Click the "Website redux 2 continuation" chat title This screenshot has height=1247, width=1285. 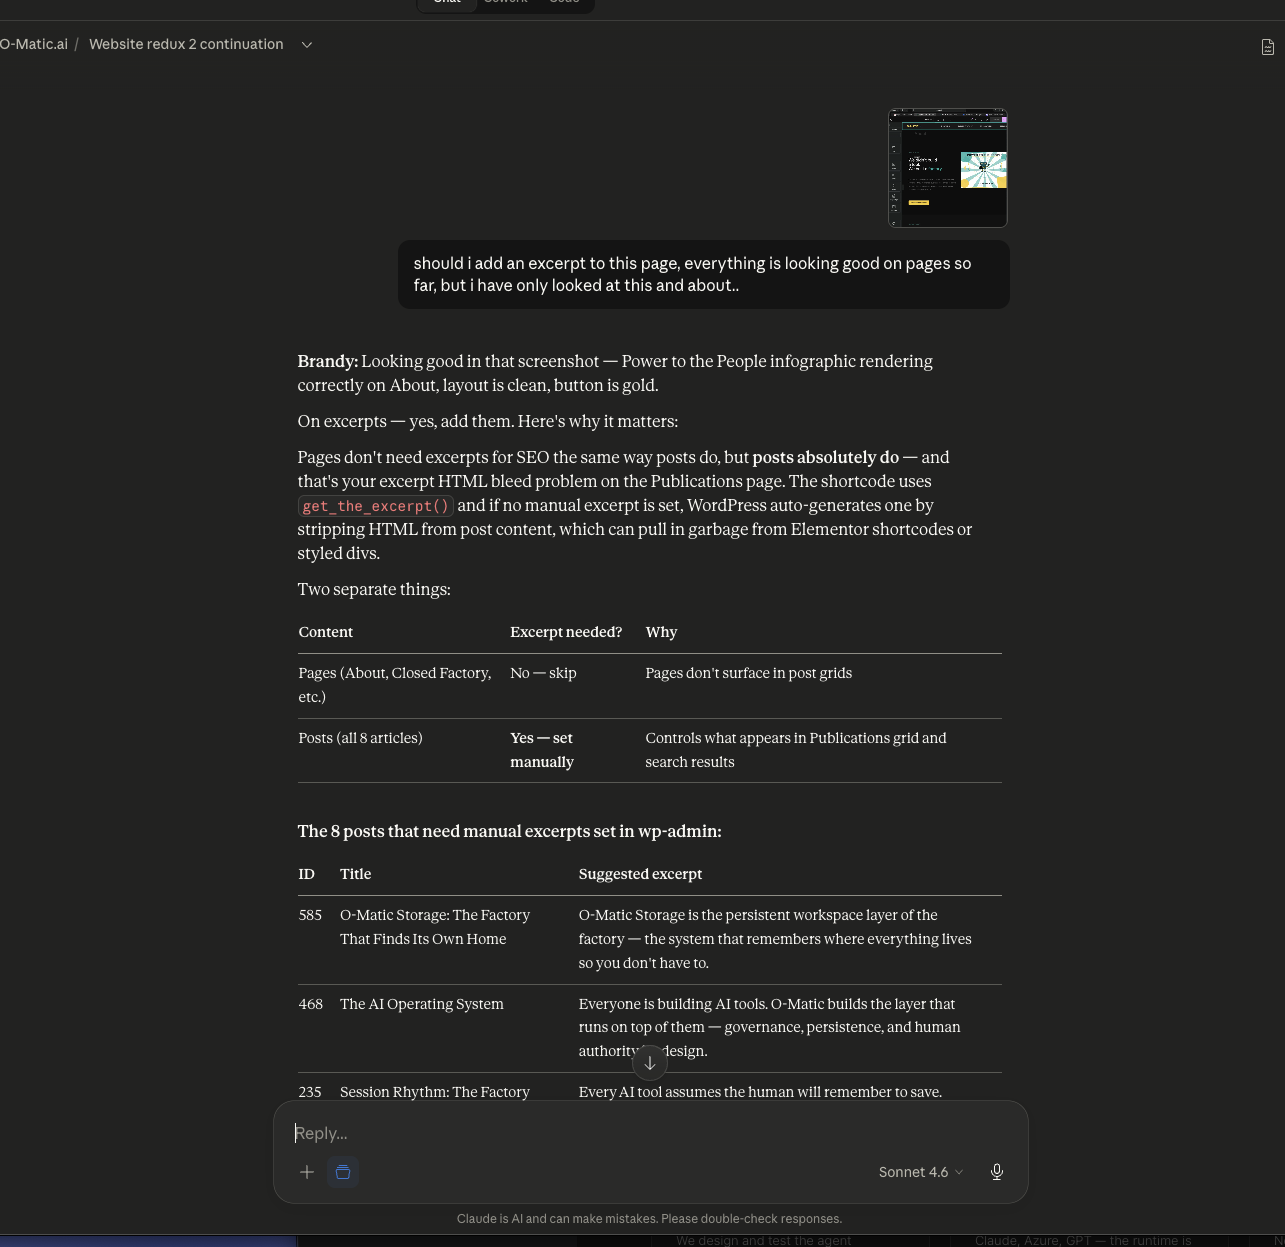[x=186, y=44]
